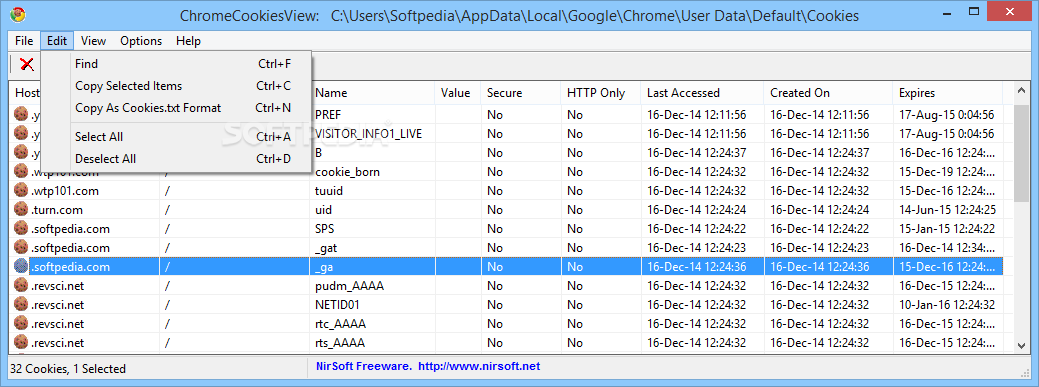Select the tuuid name cell

click(x=329, y=191)
